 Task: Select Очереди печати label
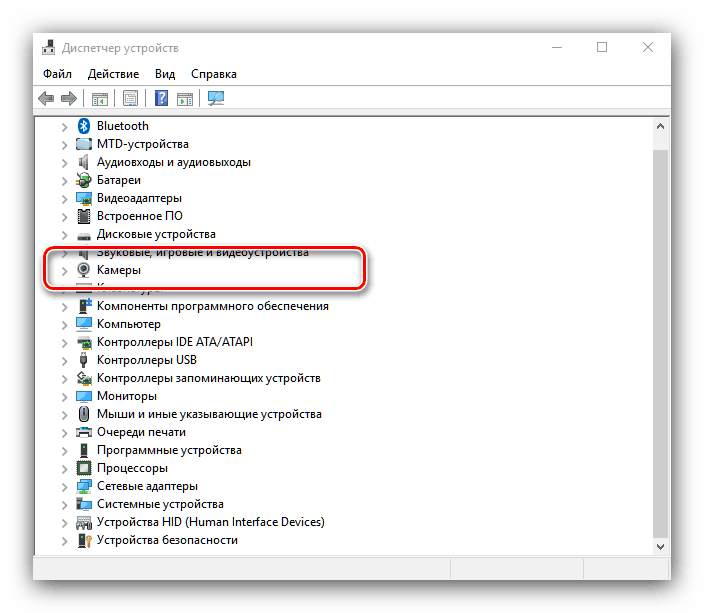coord(141,432)
